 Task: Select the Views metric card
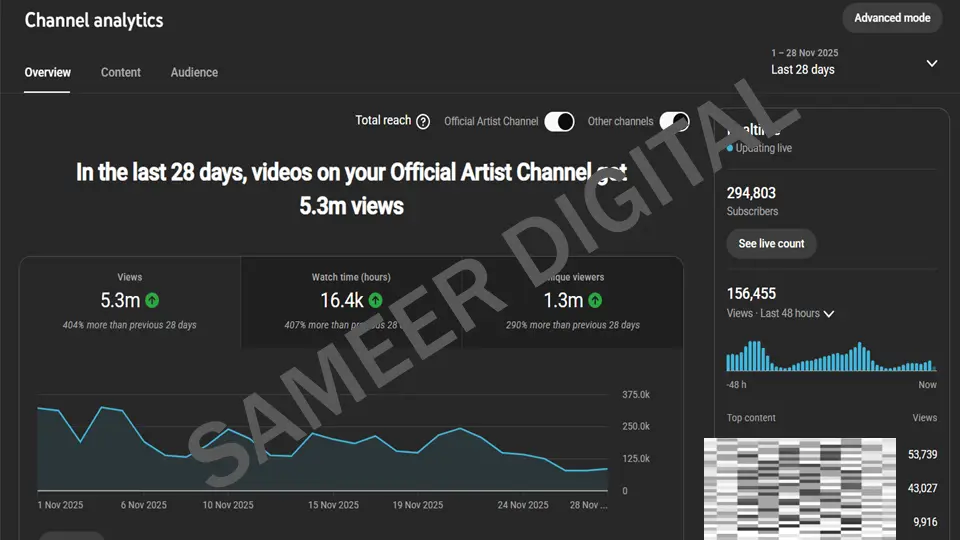[x=130, y=302]
